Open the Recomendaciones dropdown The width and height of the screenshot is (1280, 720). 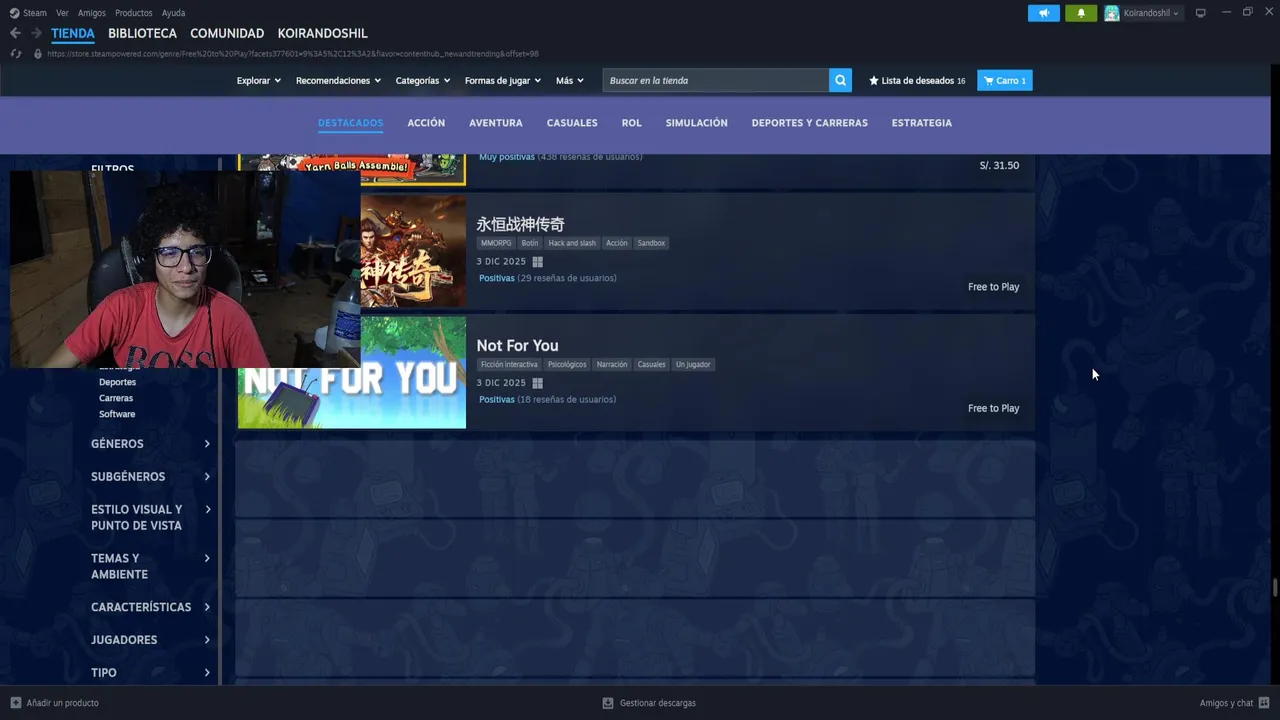338,80
